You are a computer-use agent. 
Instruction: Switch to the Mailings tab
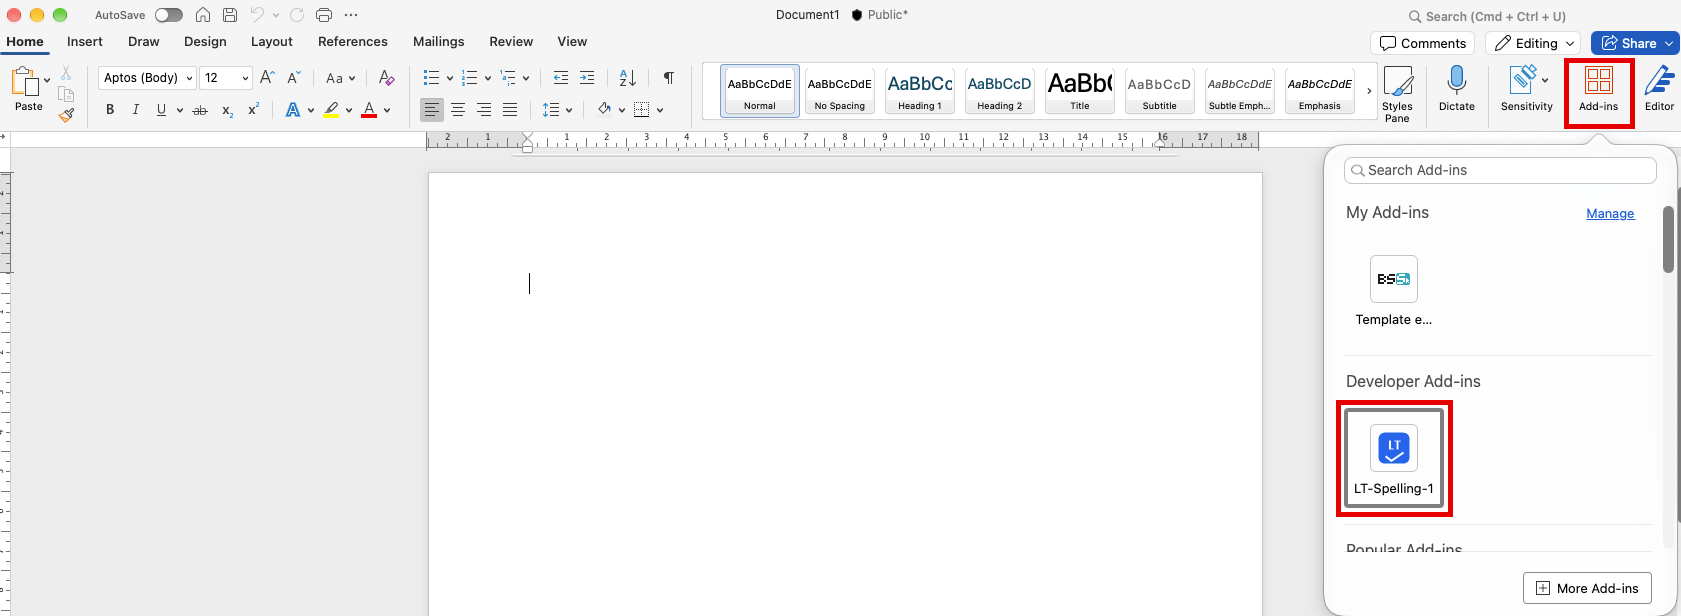tap(439, 42)
